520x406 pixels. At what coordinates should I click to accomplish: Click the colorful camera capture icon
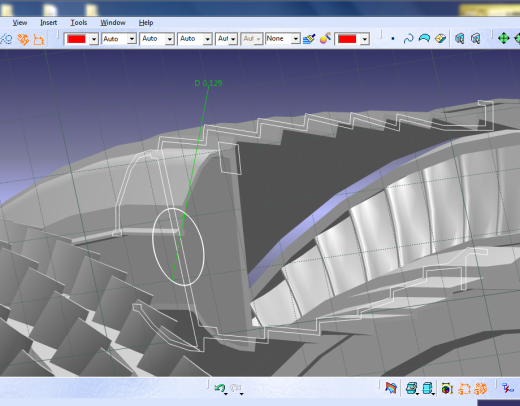click(447, 388)
